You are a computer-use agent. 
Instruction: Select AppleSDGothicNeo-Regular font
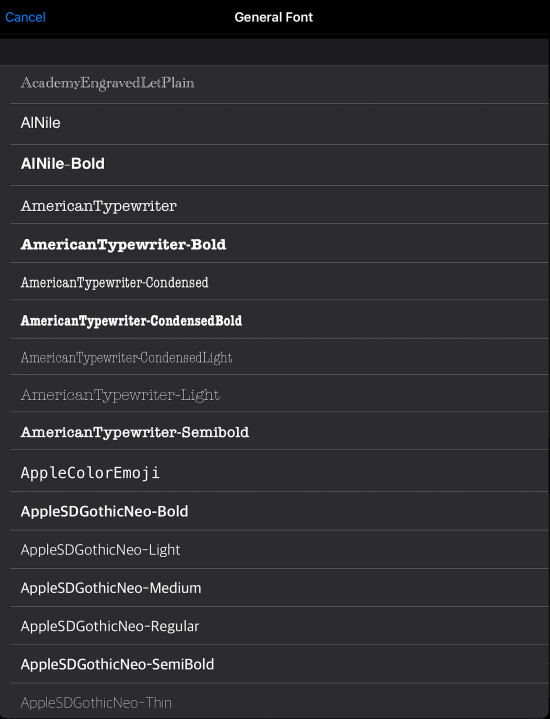pos(275,625)
